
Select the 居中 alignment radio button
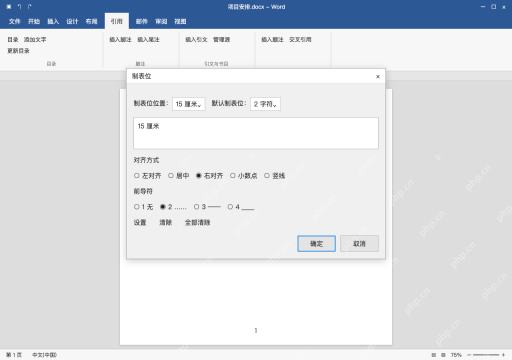tap(171, 175)
